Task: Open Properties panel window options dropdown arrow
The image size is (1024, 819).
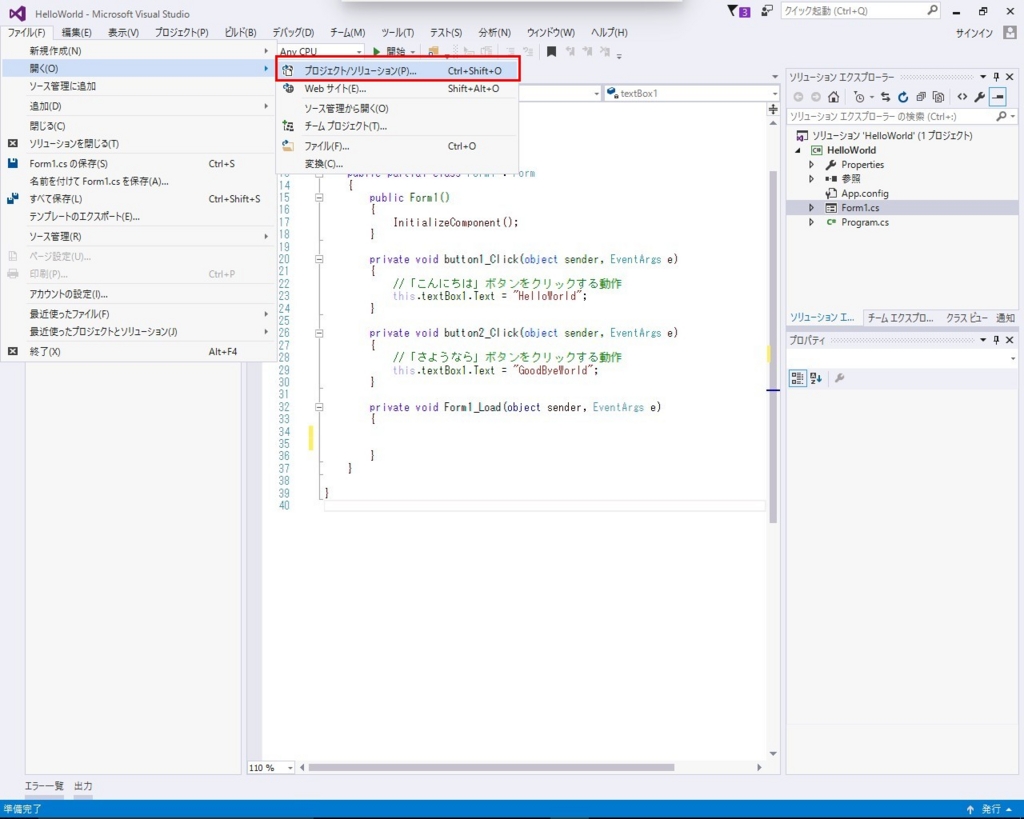Action: pos(983,340)
